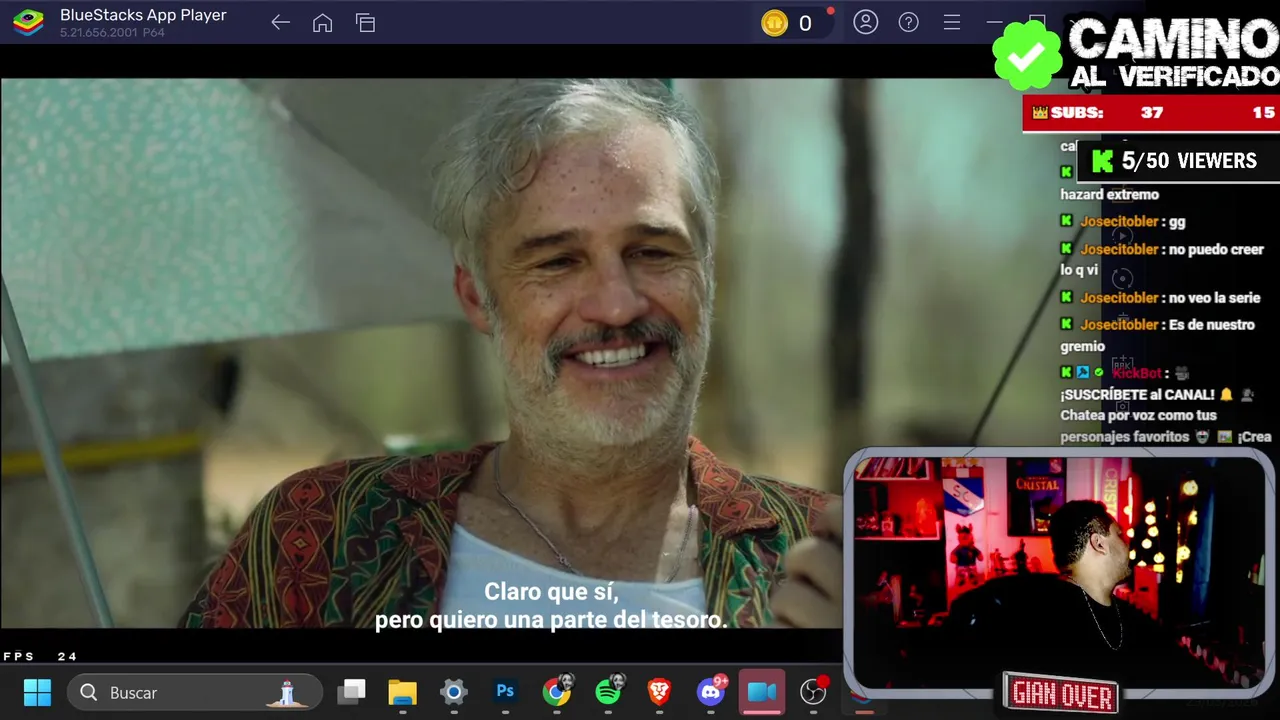This screenshot has width=1280, height=720.
Task: Click the SUBS counter bar
Action: [x=1151, y=113]
